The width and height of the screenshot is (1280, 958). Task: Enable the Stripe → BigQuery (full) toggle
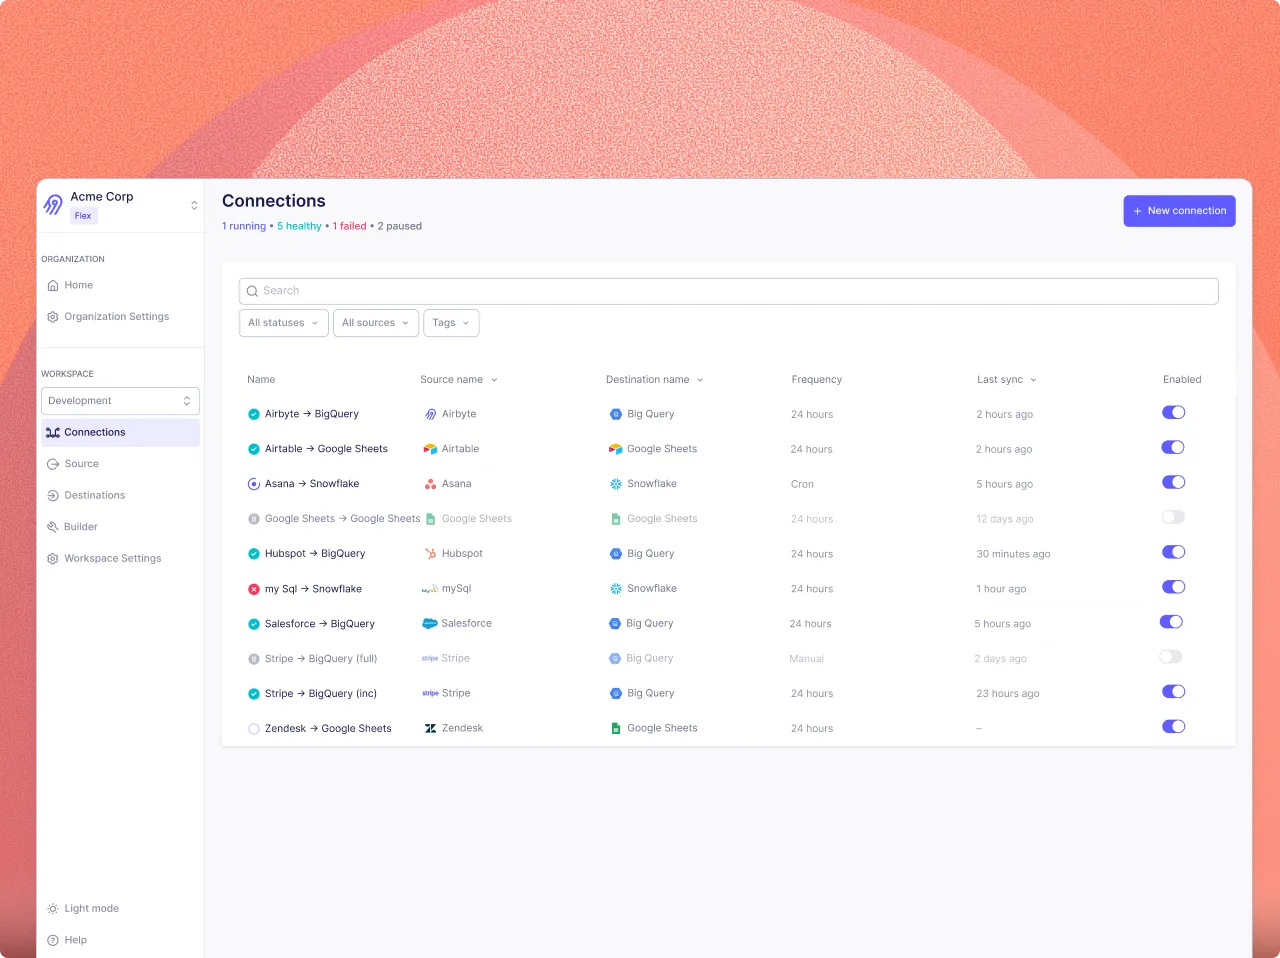(x=1171, y=657)
